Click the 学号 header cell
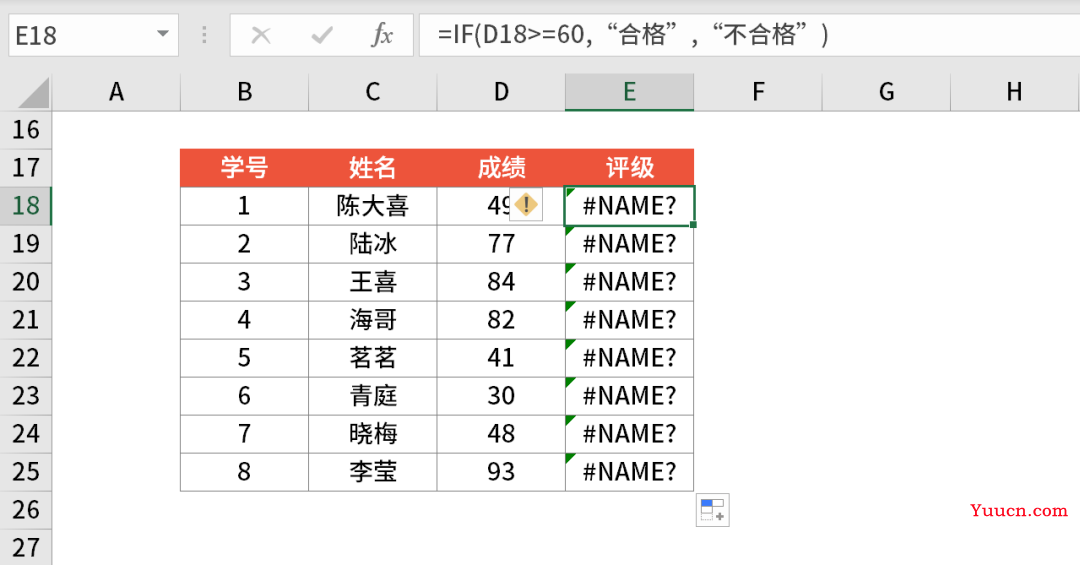This screenshot has width=1080, height=565. coord(245,167)
